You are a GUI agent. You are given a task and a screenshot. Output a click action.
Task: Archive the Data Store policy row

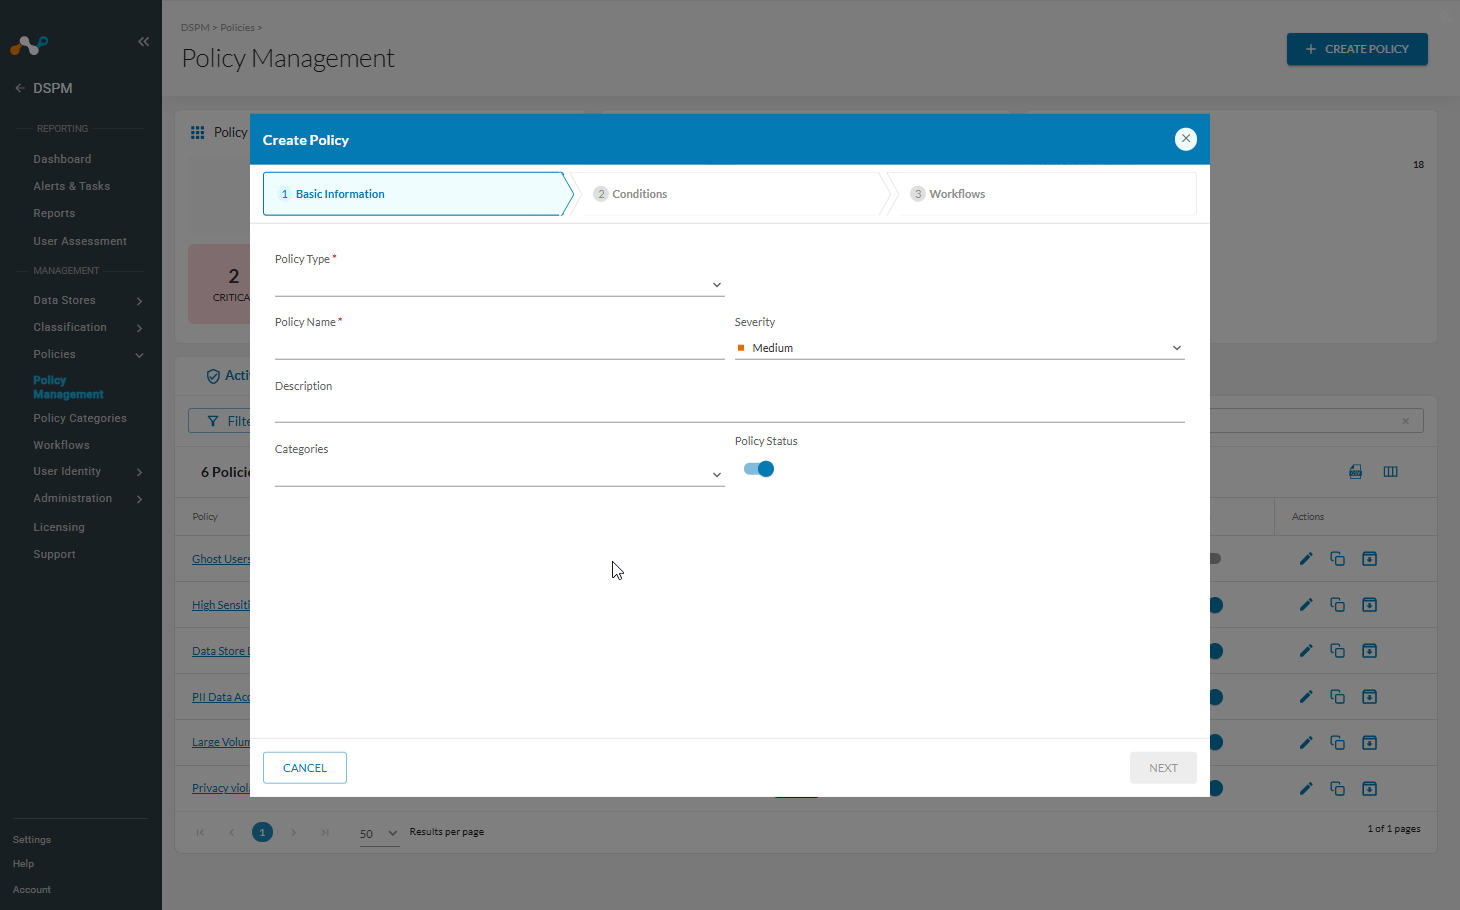click(x=1370, y=651)
